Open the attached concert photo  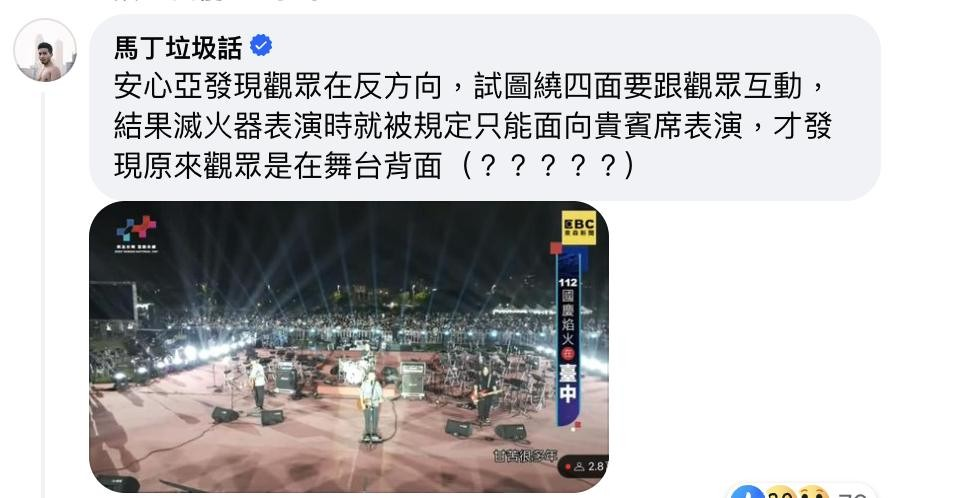pos(349,346)
